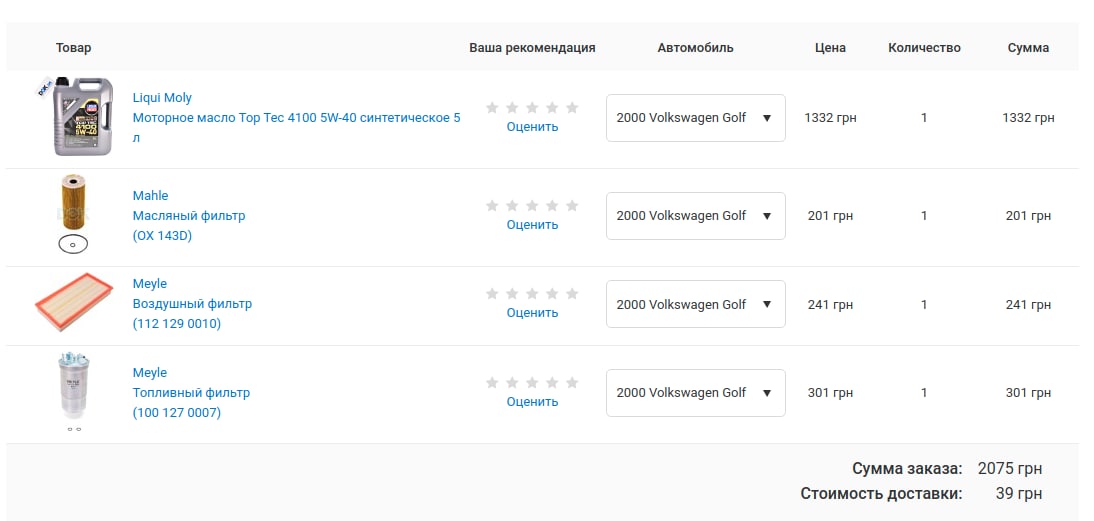Open Моторное масло Top Tec 4100 product link
This screenshot has width=1094, height=521.
point(297,128)
